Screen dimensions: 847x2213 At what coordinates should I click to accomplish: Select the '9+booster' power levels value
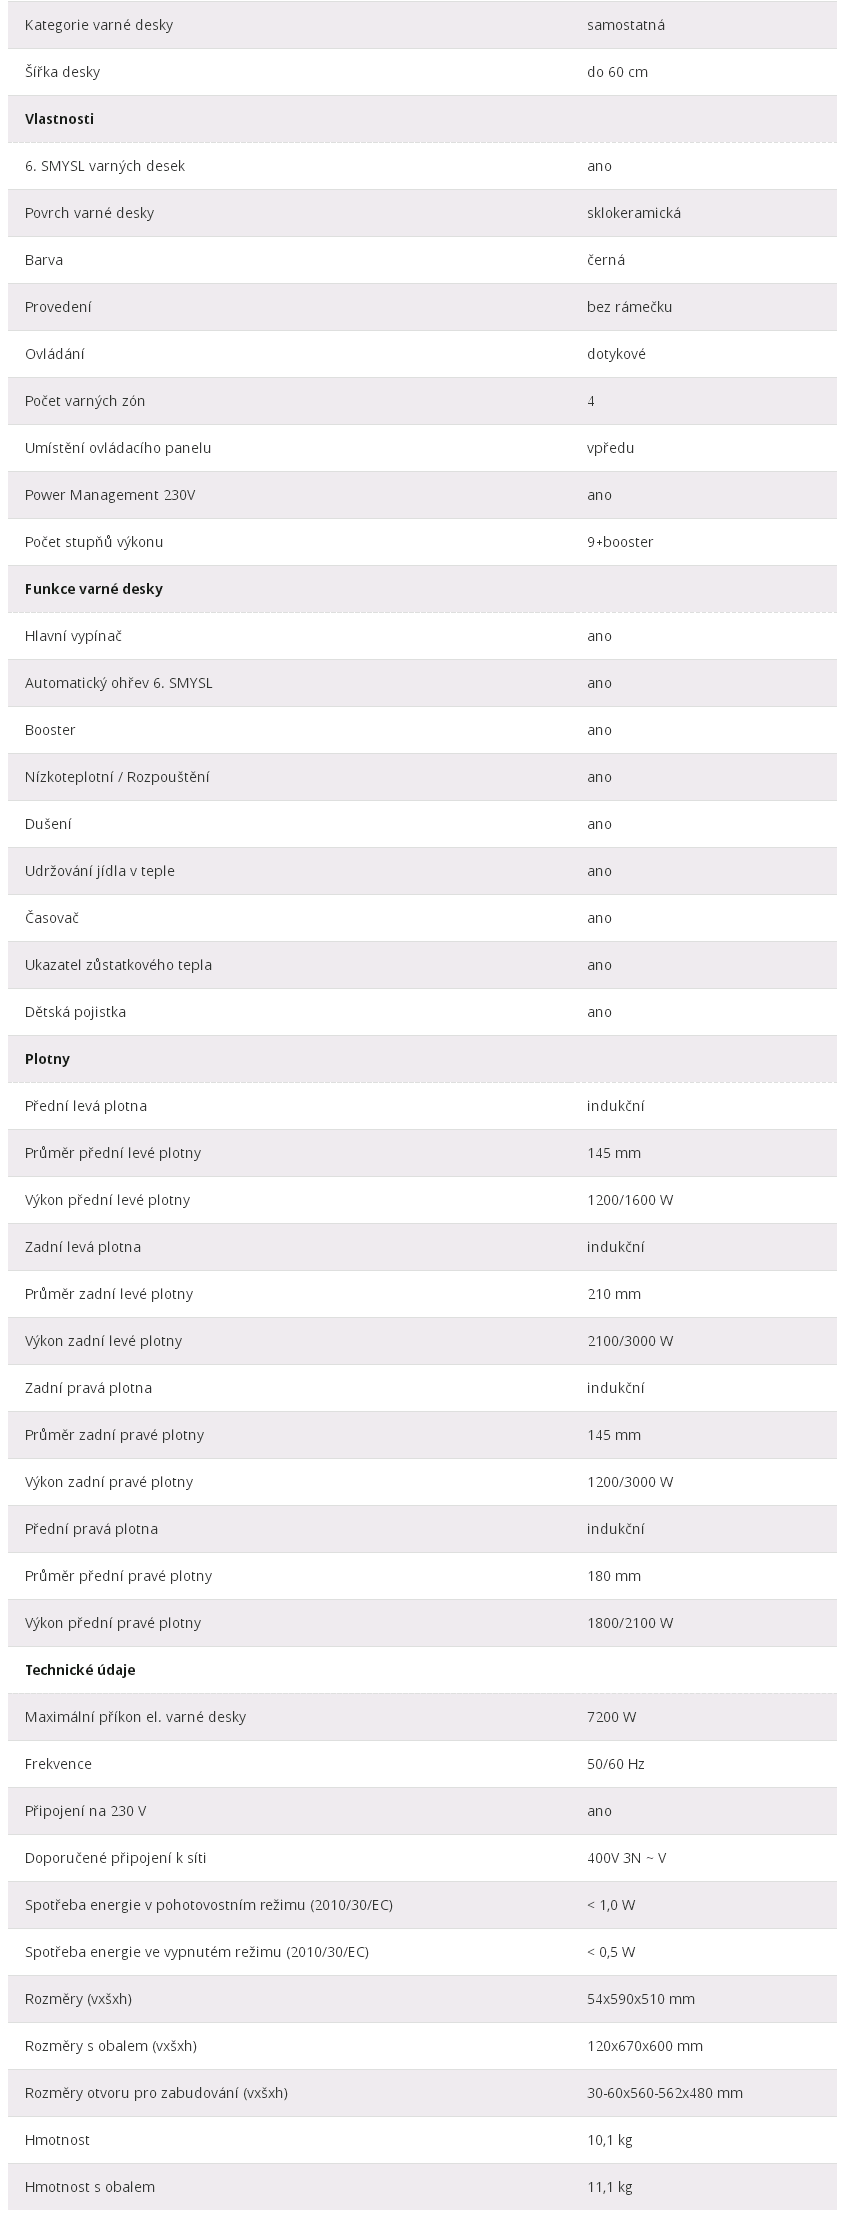[620, 542]
